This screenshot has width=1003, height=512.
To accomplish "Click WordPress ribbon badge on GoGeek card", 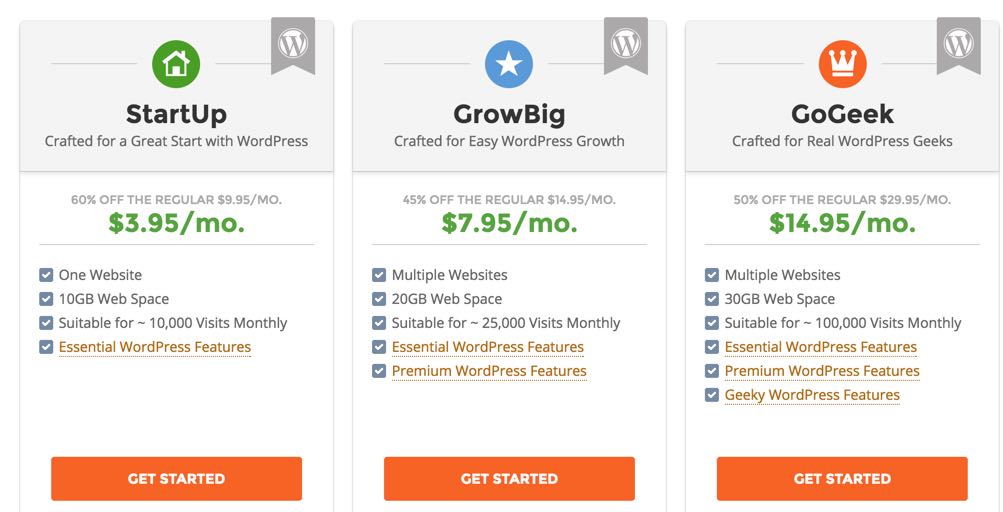I will [x=959, y=45].
